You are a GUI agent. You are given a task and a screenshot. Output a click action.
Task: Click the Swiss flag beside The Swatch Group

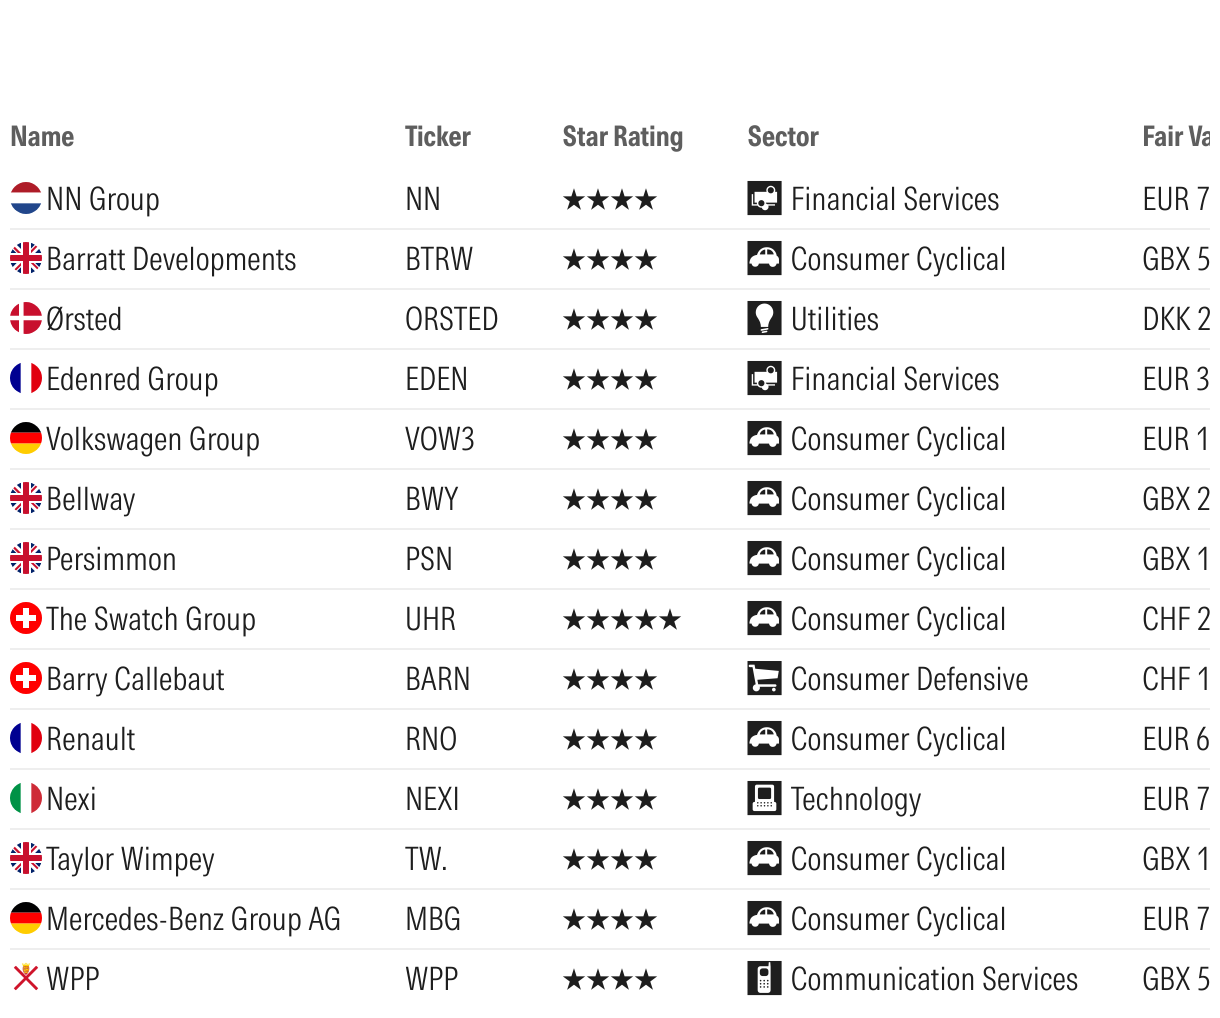(26, 618)
